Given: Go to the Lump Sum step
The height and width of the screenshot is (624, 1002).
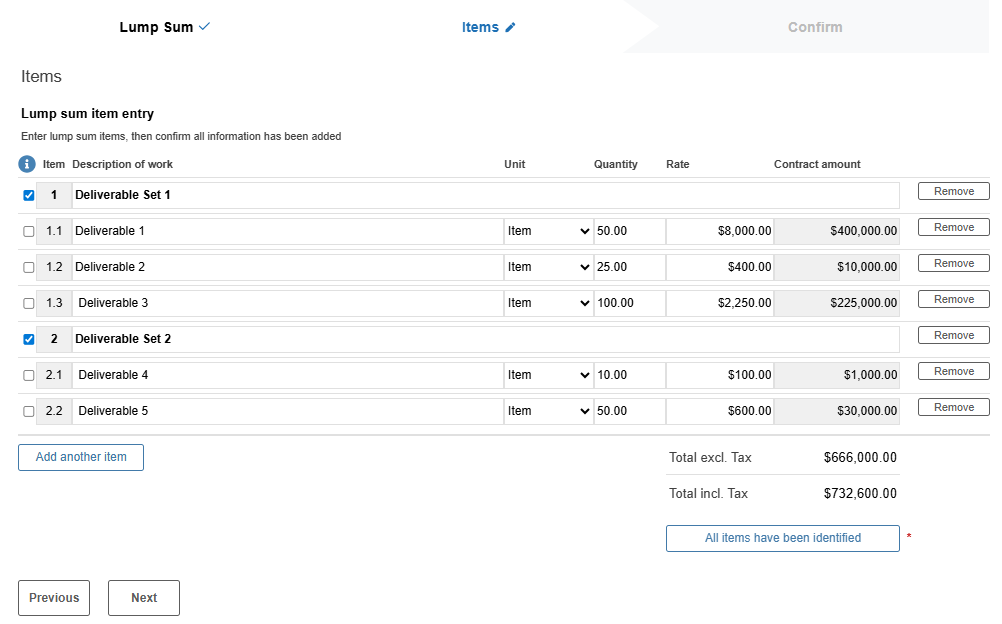Looking at the screenshot, I should click(x=164, y=27).
